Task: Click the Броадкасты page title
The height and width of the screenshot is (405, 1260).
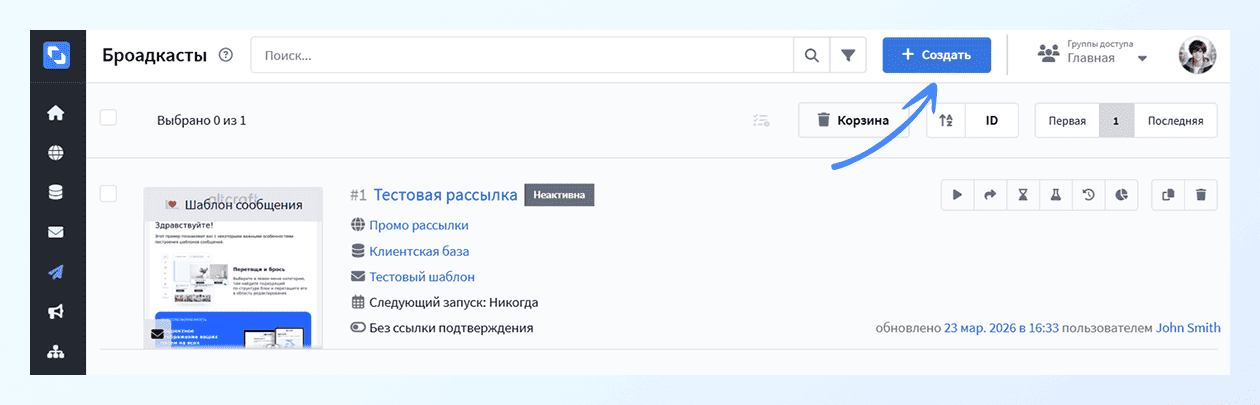Action: pos(155,55)
